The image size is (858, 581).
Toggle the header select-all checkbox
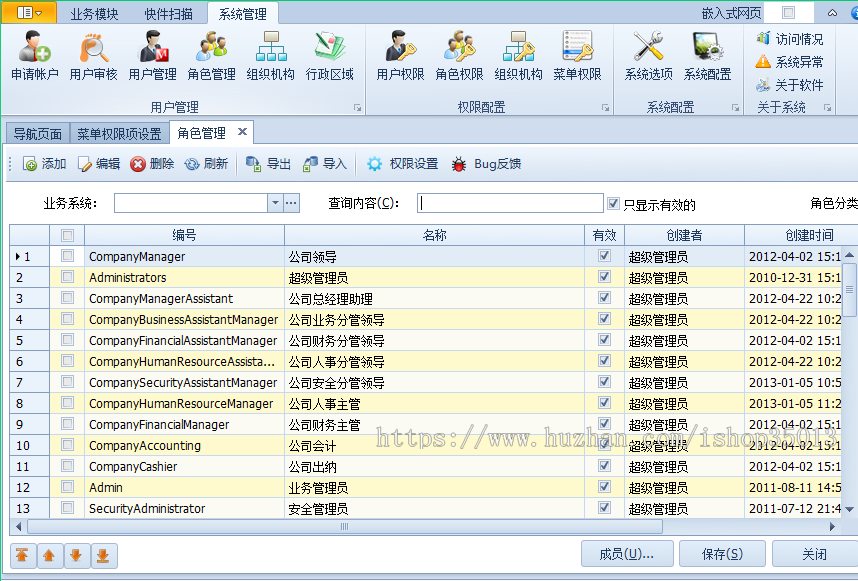click(x=67, y=235)
